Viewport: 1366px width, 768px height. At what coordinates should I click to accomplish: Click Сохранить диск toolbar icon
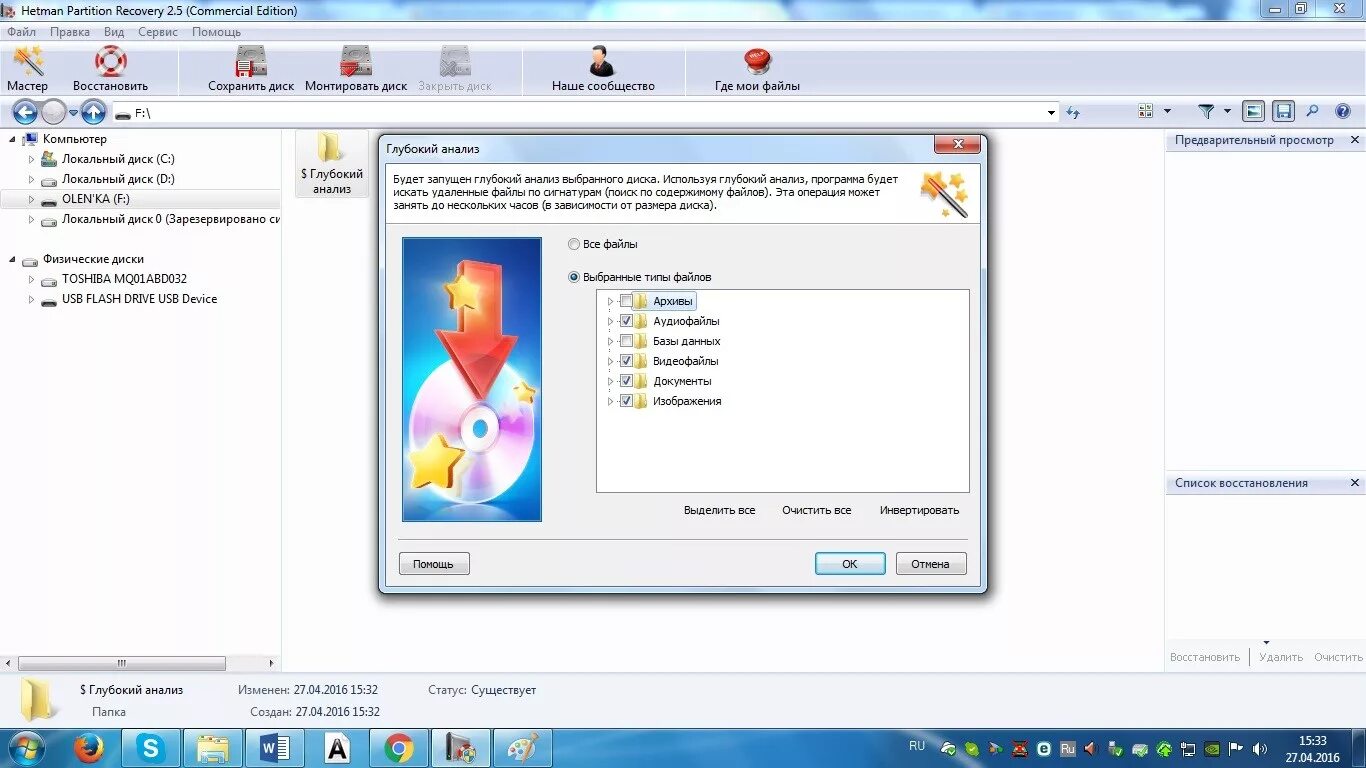pyautogui.click(x=251, y=62)
